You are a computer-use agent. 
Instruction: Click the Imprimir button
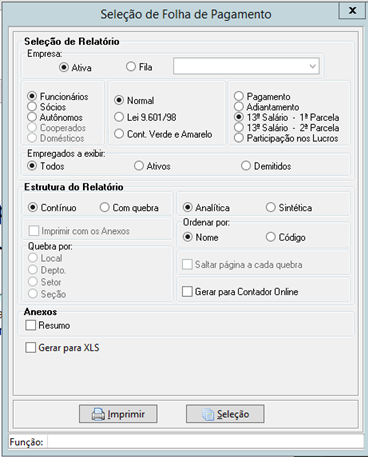[x=118, y=414]
